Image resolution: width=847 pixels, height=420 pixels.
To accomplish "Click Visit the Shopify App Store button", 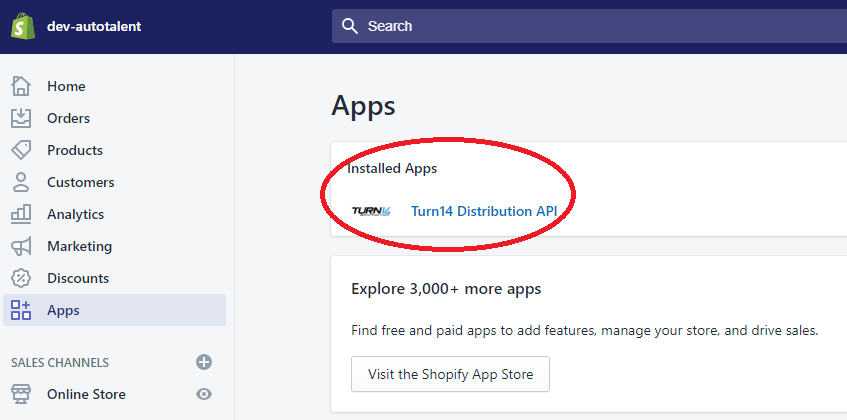I will click(x=451, y=374).
